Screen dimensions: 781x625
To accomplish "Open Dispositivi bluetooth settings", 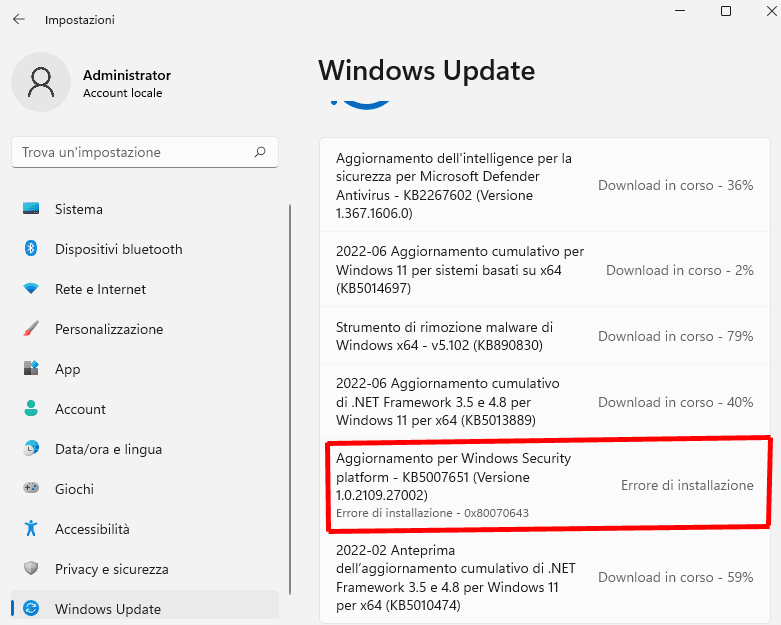I will tap(145, 249).
